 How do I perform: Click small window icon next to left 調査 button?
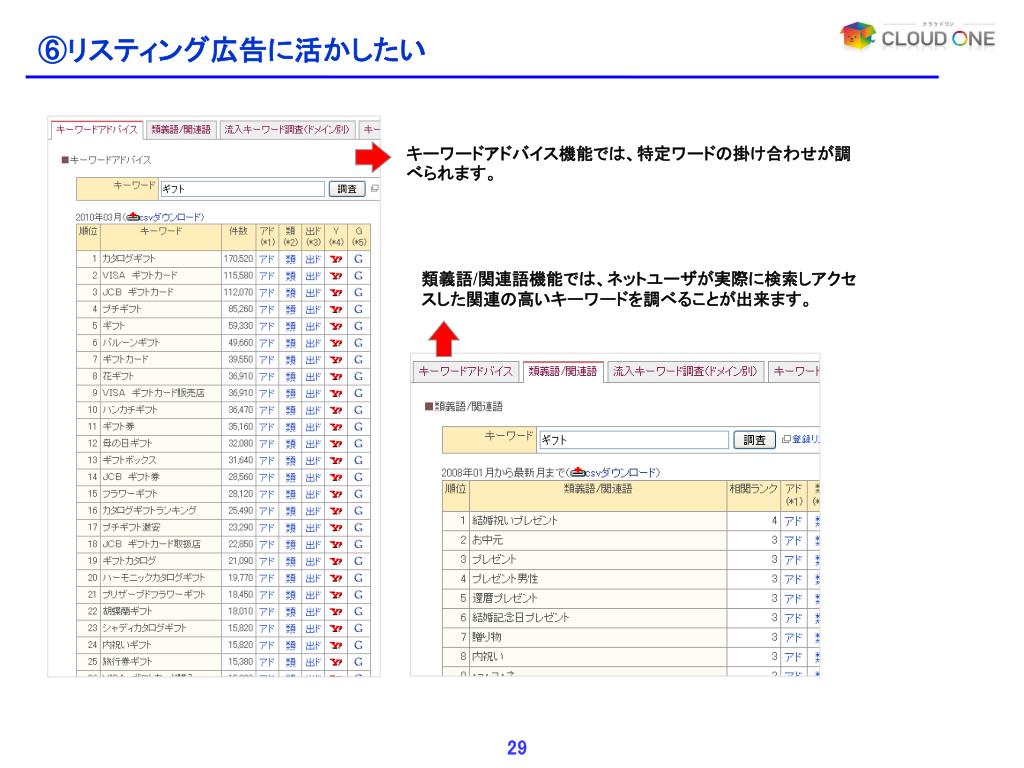tap(374, 189)
